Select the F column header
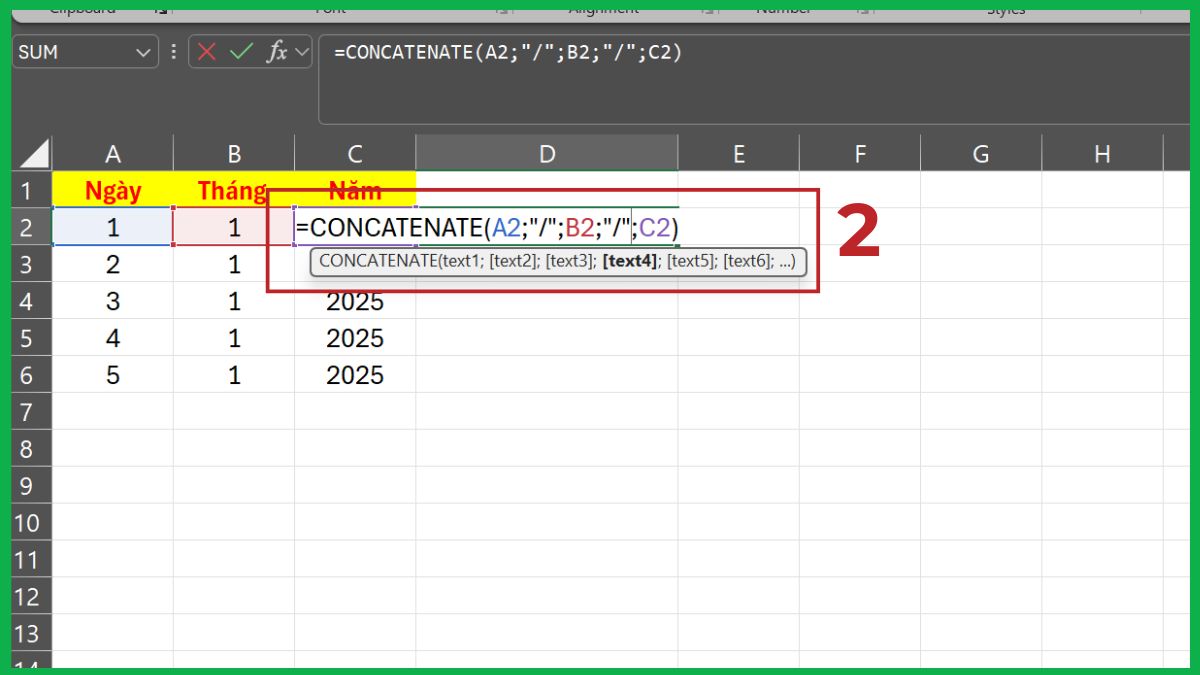 [860, 153]
